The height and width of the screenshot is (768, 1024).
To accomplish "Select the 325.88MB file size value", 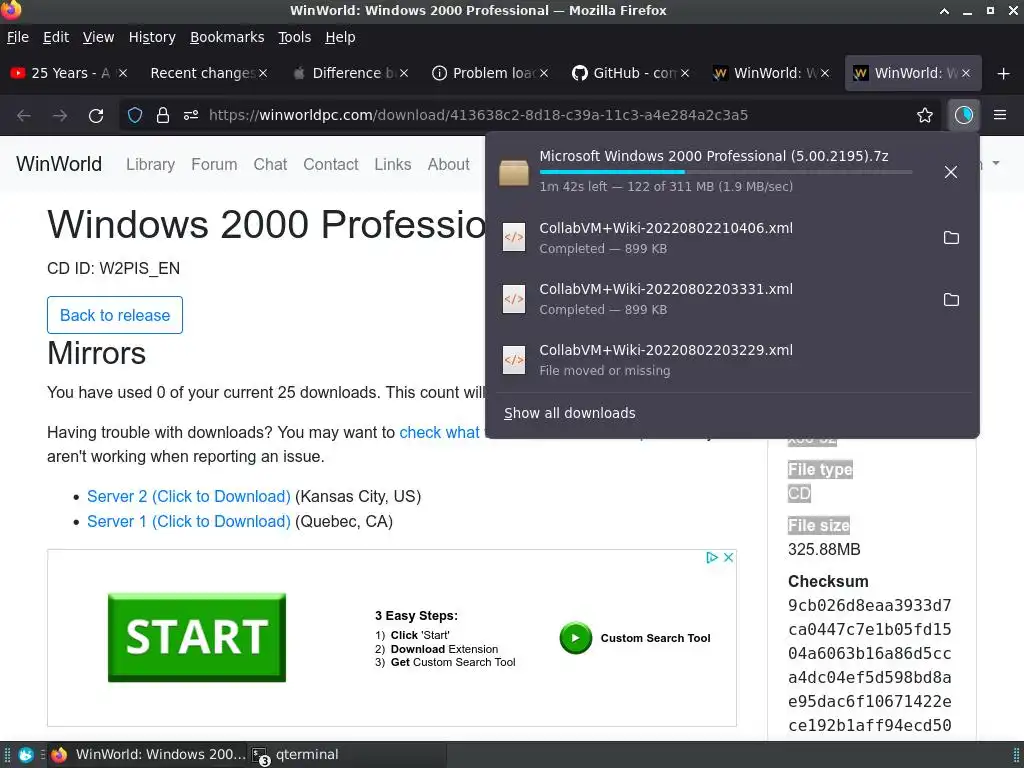I will (x=824, y=549).
